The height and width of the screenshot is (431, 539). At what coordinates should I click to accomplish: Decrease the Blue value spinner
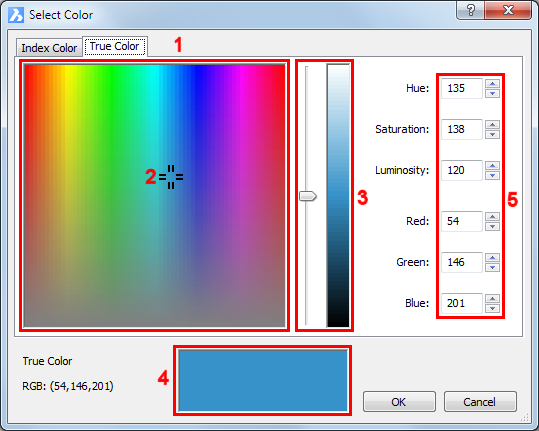(x=492, y=308)
